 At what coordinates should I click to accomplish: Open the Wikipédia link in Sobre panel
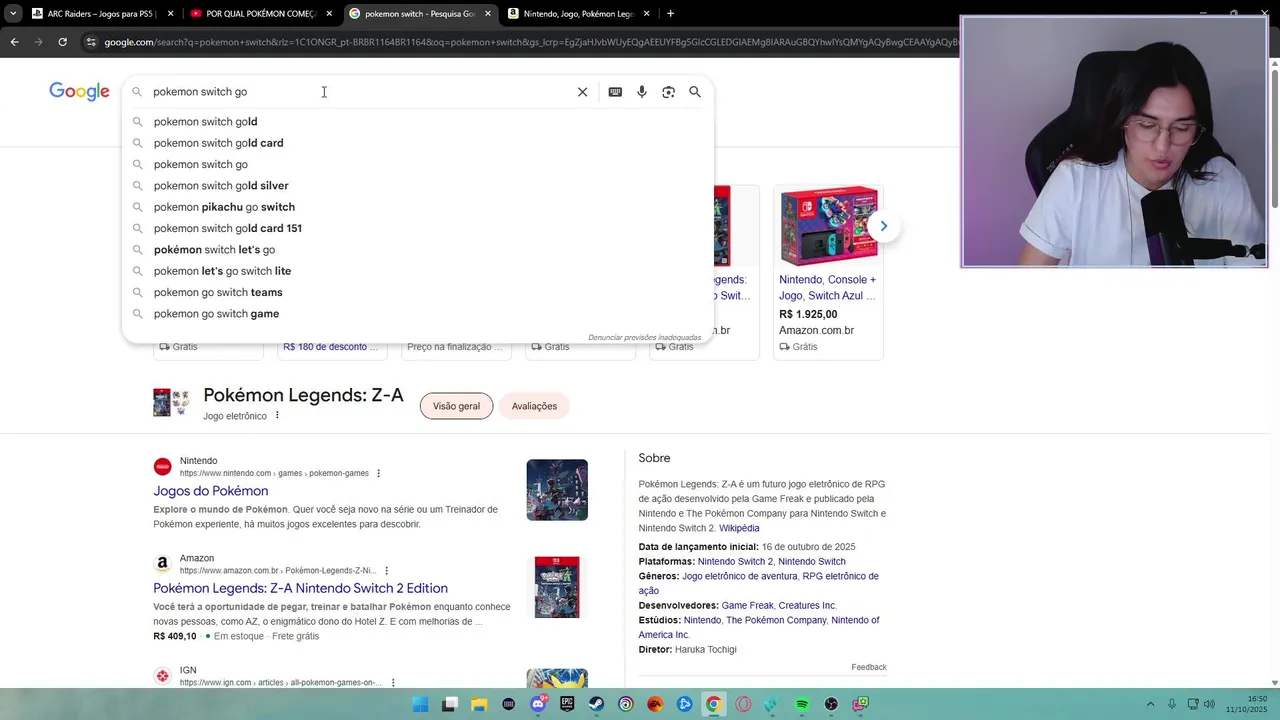click(739, 528)
